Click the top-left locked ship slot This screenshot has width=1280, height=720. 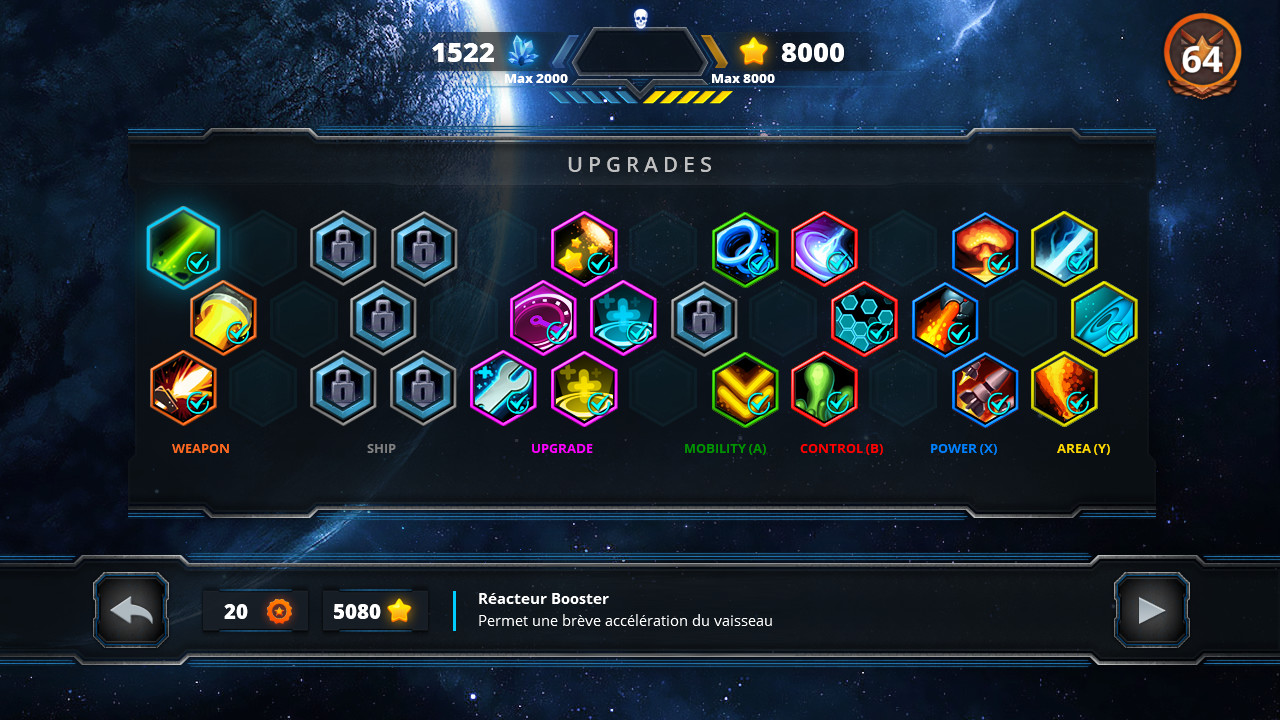[x=343, y=249]
